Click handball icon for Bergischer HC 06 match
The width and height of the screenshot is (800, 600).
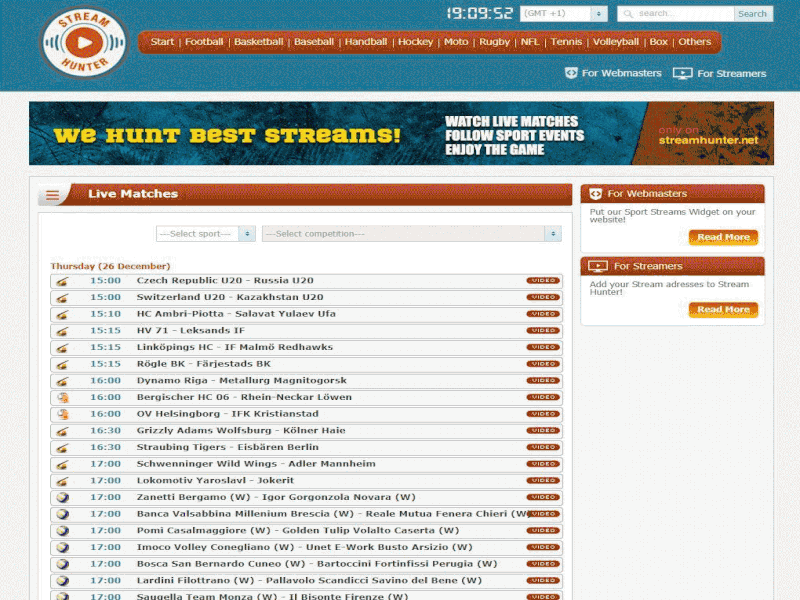63,397
